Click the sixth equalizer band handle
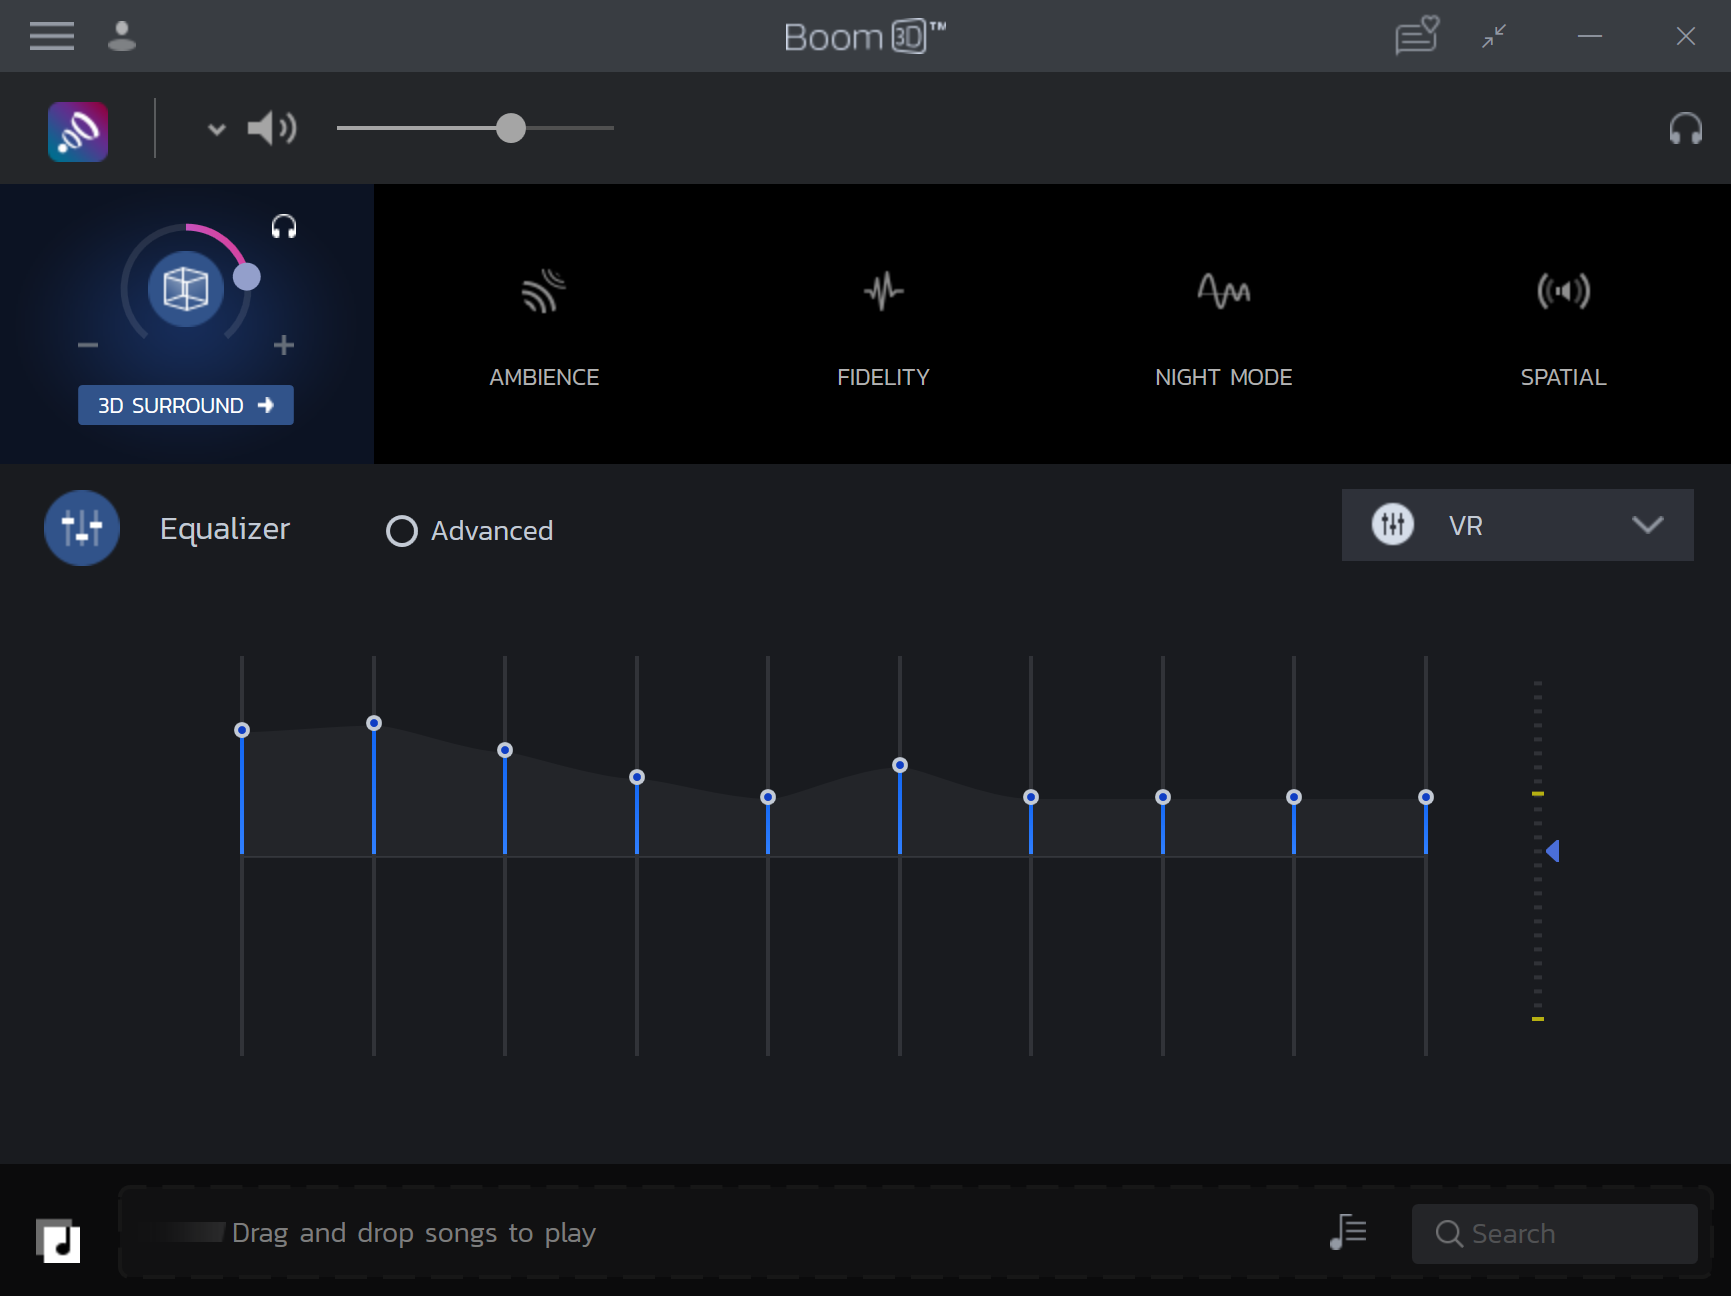 tap(900, 765)
